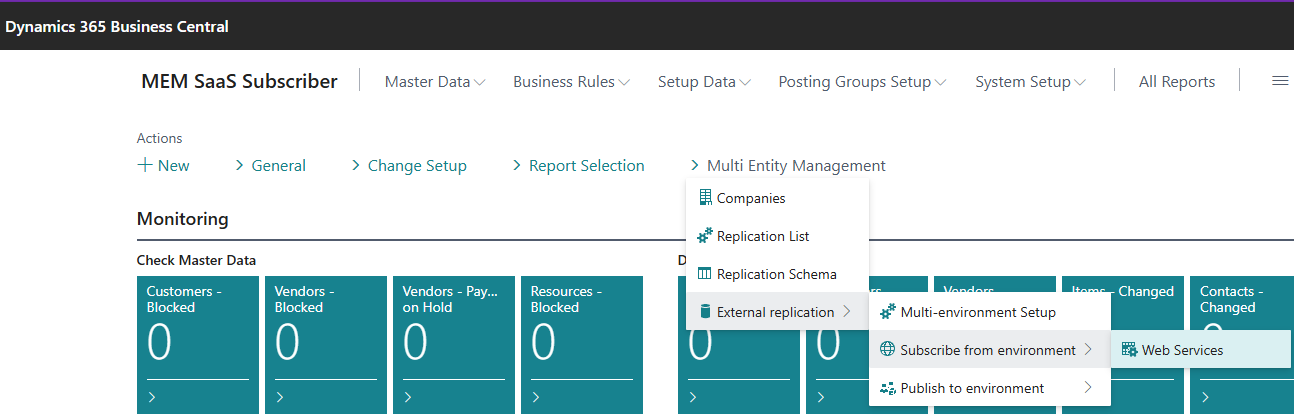Click the Companies building icon
Image resolution: width=1294 pixels, height=418 pixels.
pos(705,198)
